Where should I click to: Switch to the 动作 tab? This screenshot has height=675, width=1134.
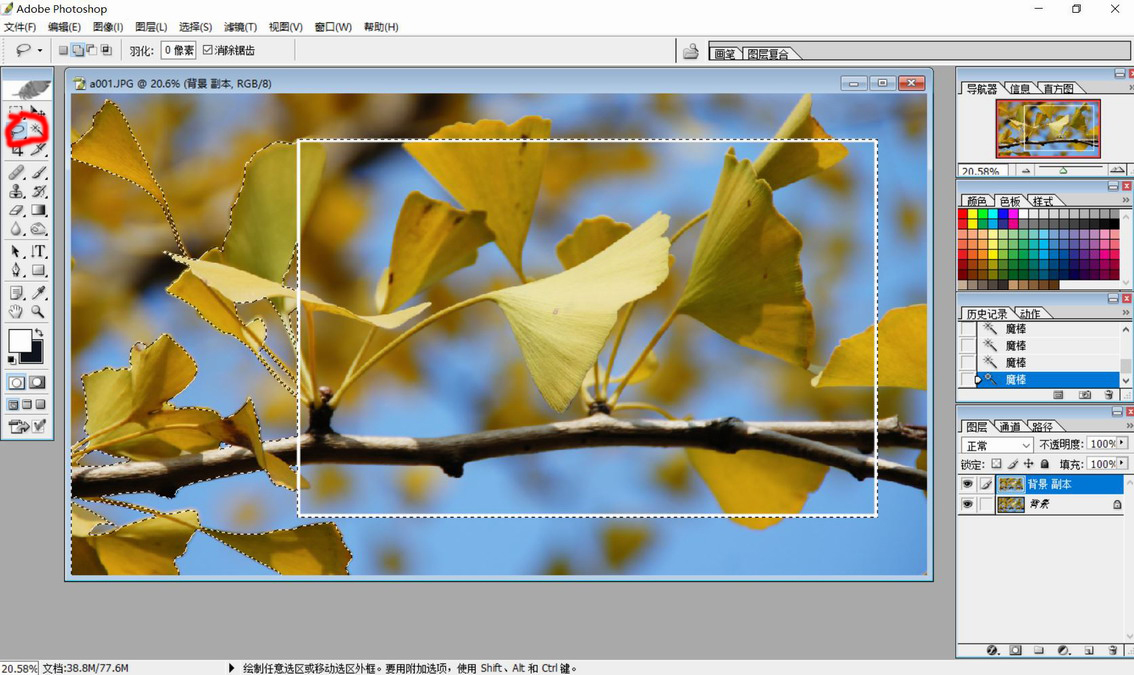[x=1030, y=314]
